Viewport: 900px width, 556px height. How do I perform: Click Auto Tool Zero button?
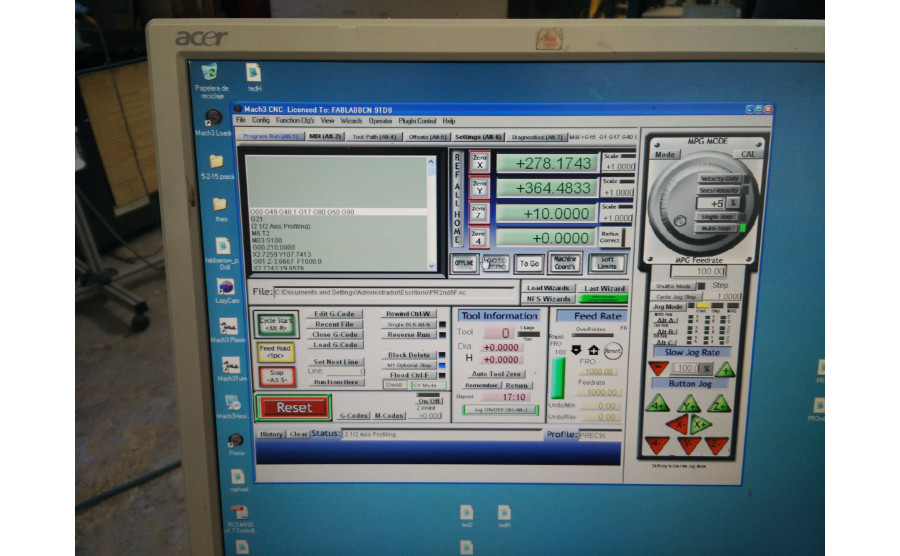pyautogui.click(x=496, y=374)
